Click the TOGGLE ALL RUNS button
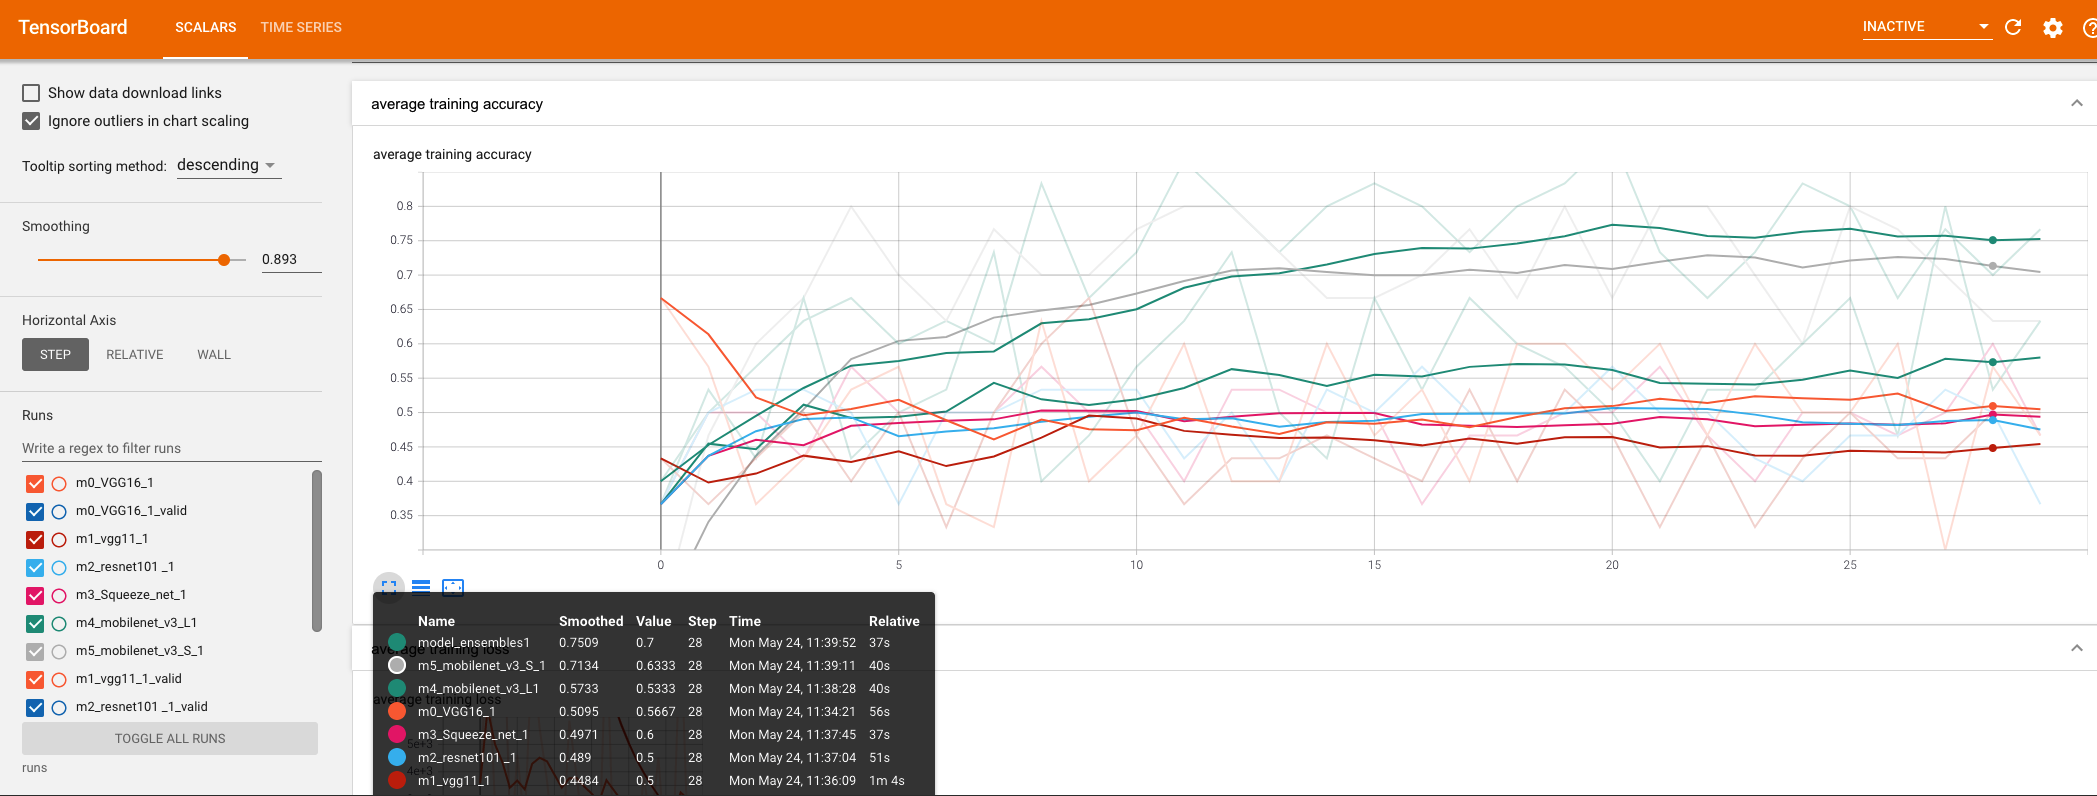The height and width of the screenshot is (796, 2097). pyautogui.click(x=170, y=739)
